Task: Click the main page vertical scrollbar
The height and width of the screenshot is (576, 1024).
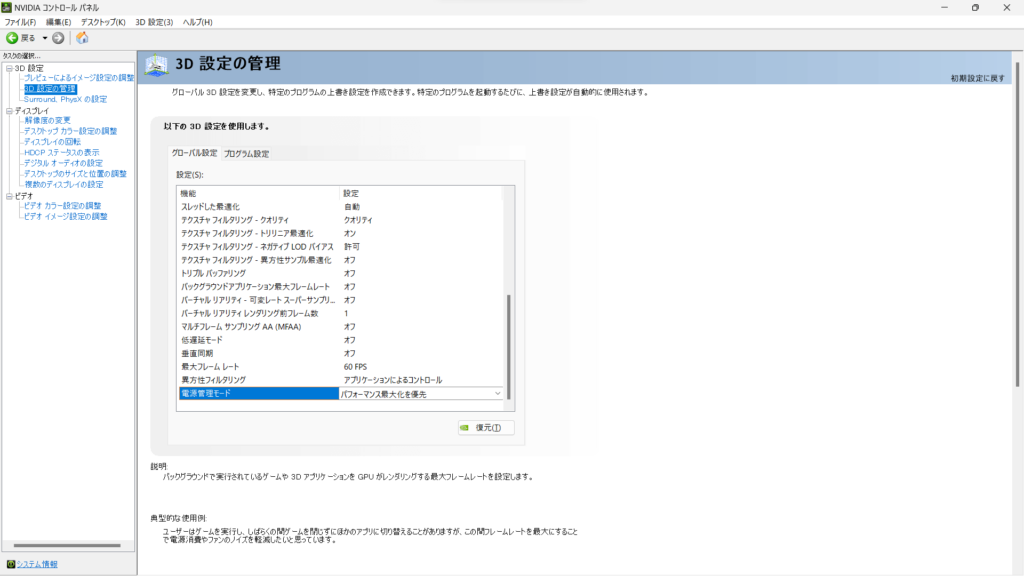Action: tap(1017, 224)
